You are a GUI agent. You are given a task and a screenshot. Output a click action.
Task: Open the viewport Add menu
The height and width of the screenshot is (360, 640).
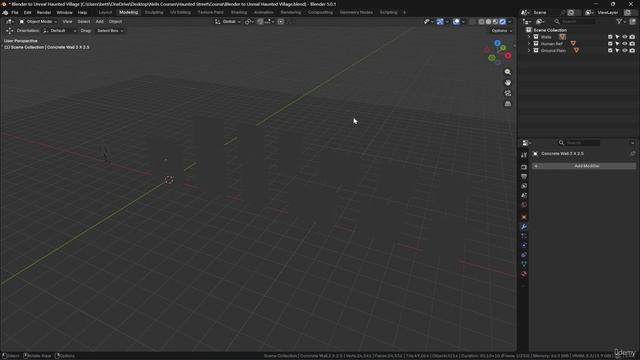[x=100, y=22]
